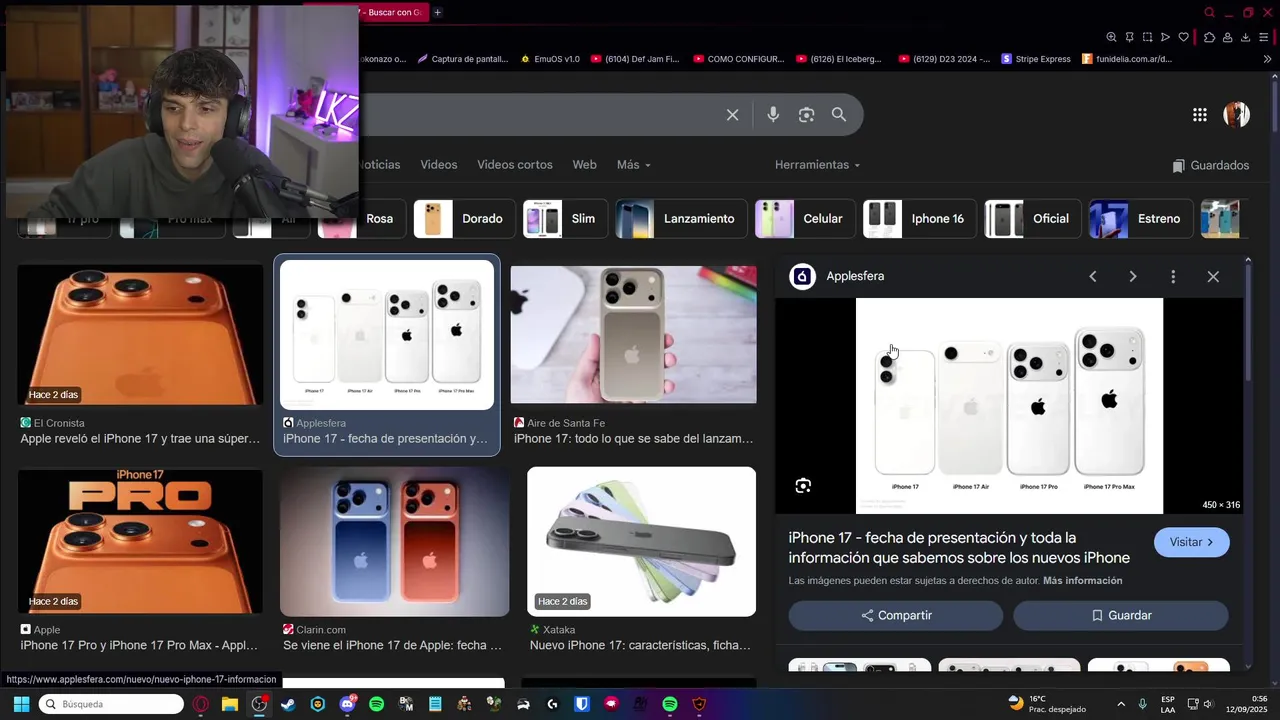Screen dimensions: 1280x720
Task: Click the Windows taskbar Búsqueda search box
Action: 111,704
